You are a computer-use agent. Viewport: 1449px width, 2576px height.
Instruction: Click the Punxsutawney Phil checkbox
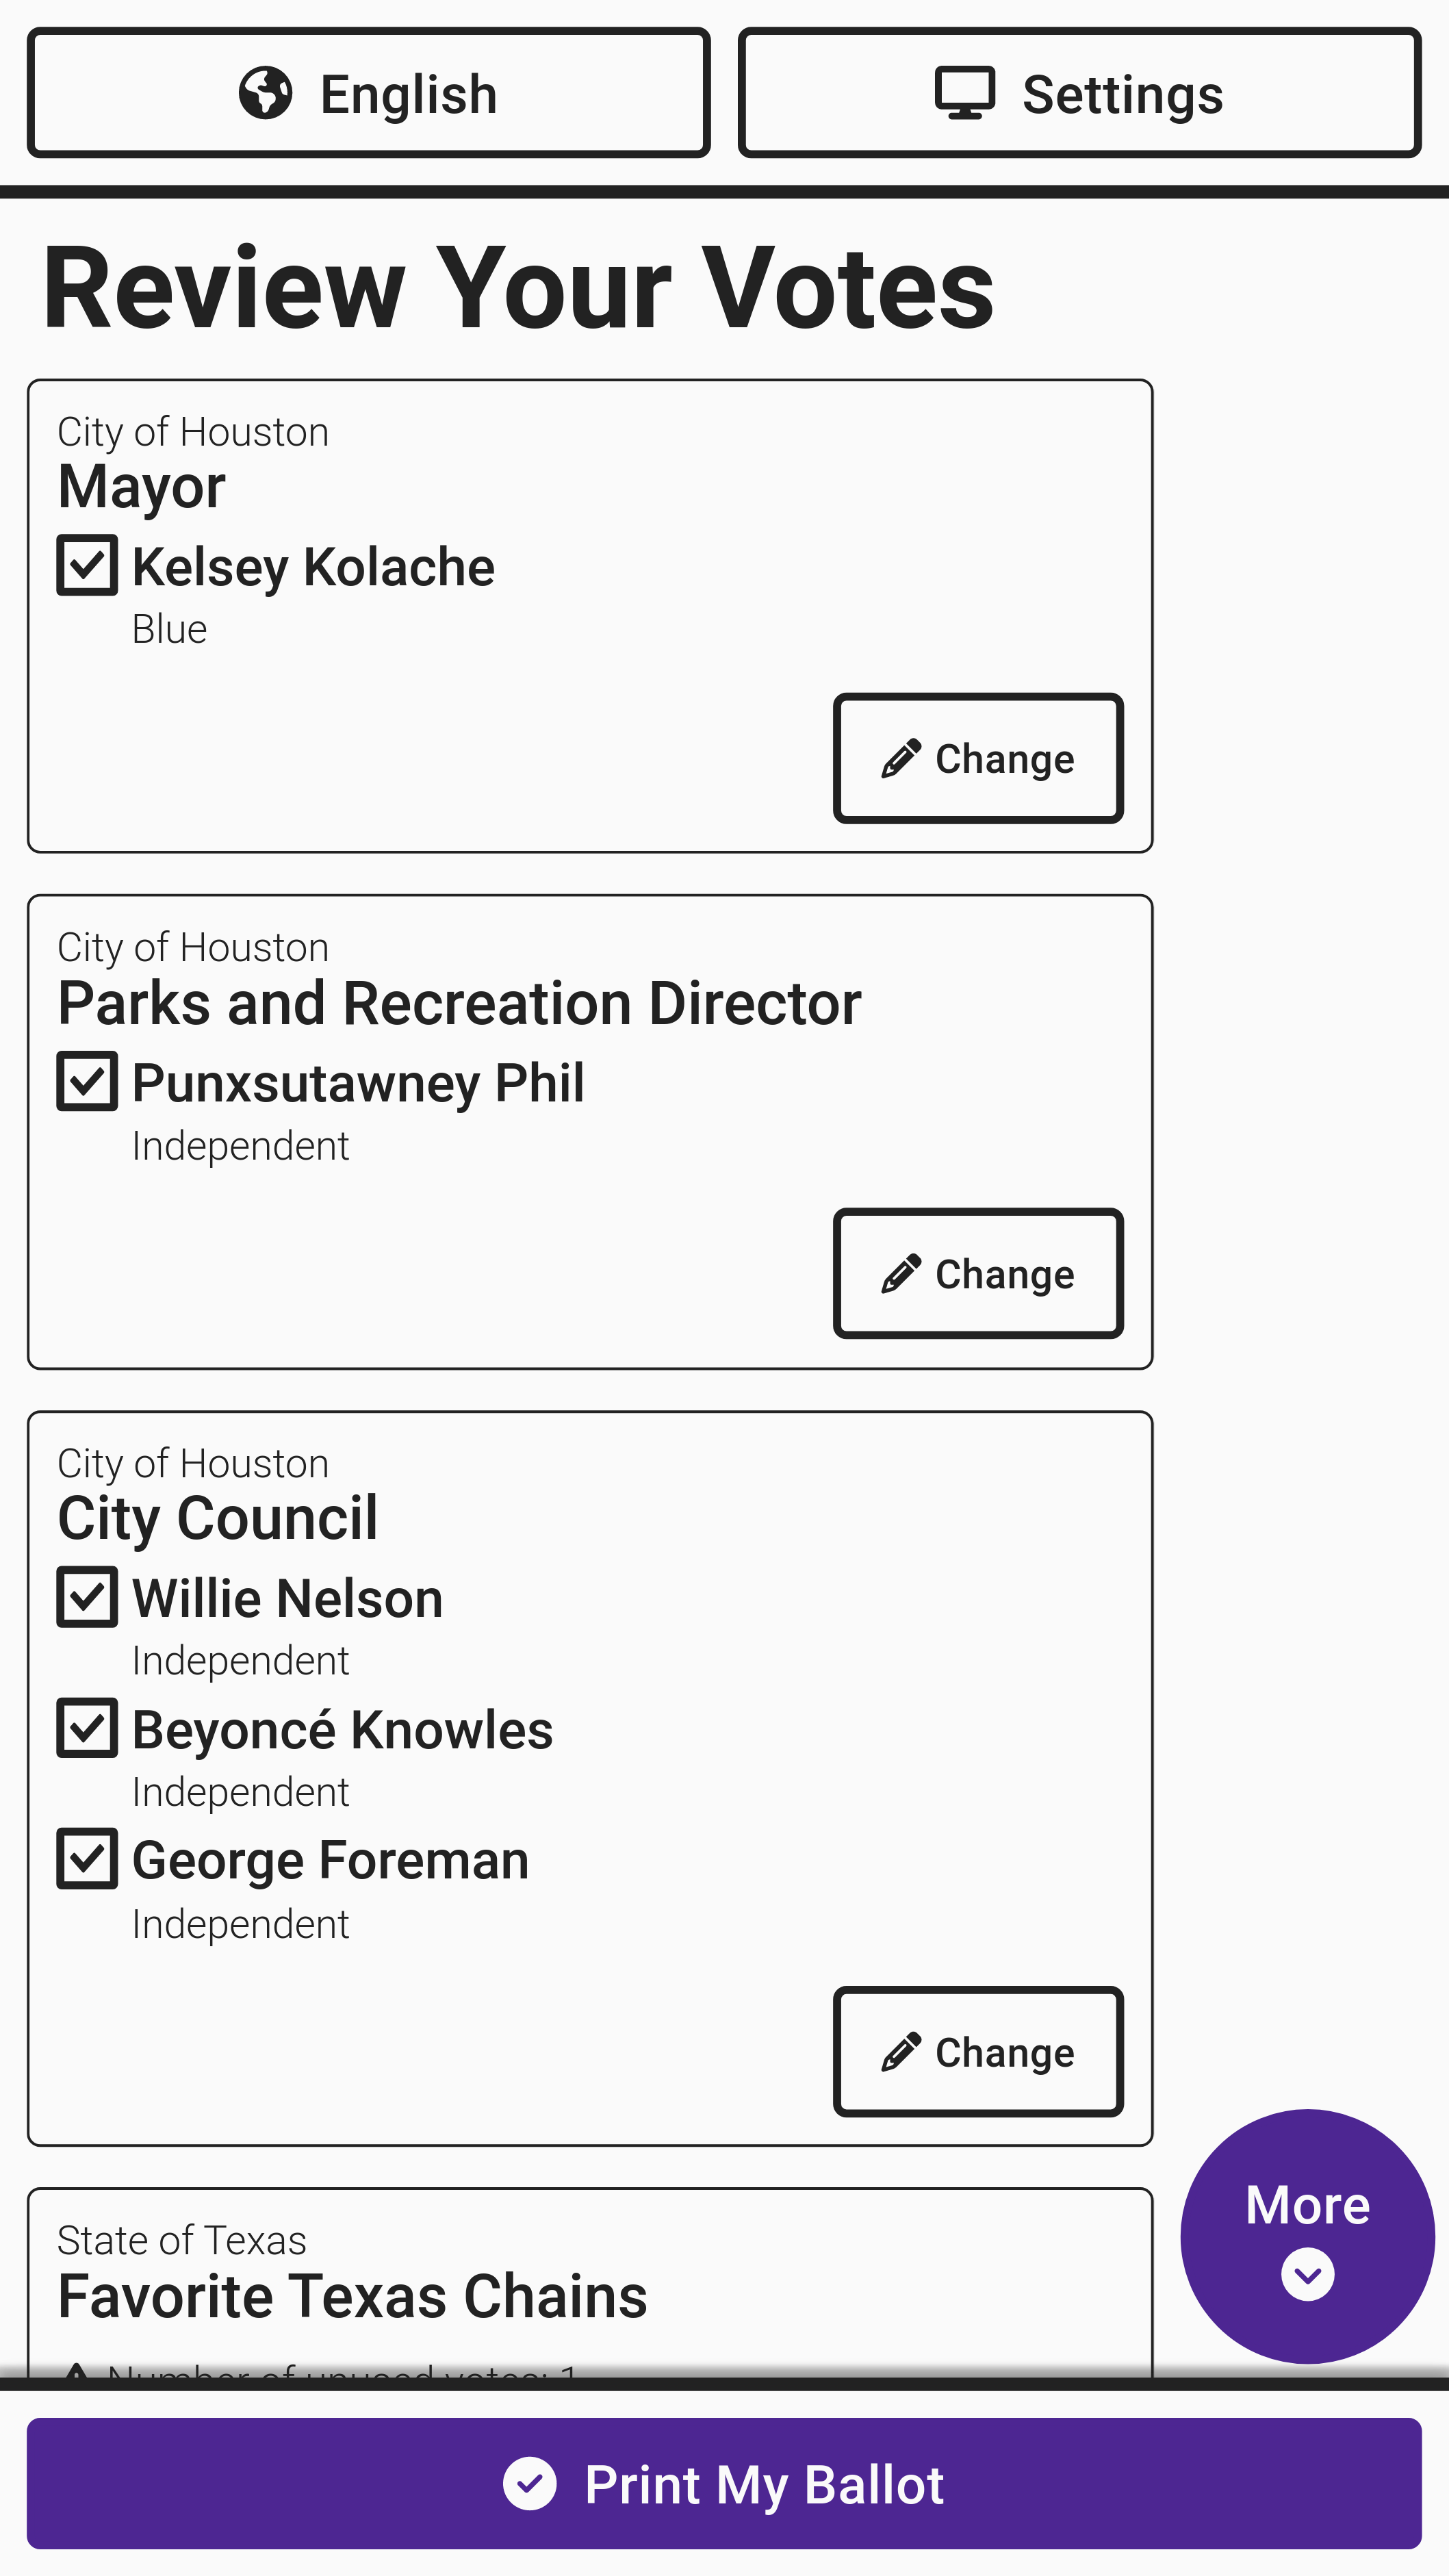[87, 1081]
